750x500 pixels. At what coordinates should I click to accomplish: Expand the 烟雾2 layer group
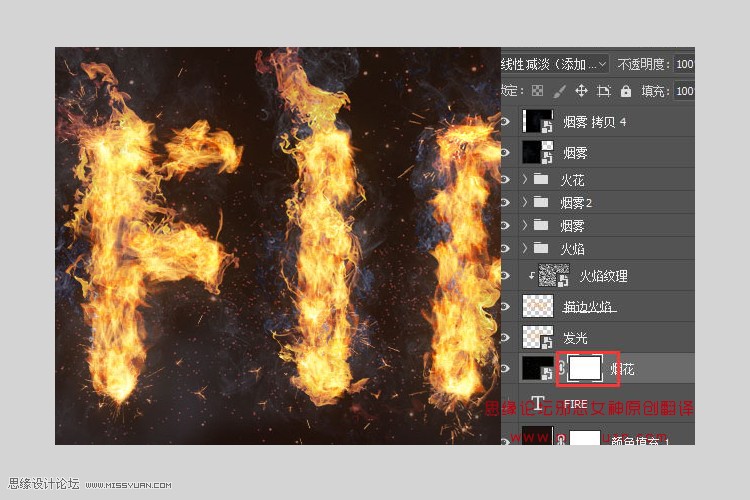point(525,202)
